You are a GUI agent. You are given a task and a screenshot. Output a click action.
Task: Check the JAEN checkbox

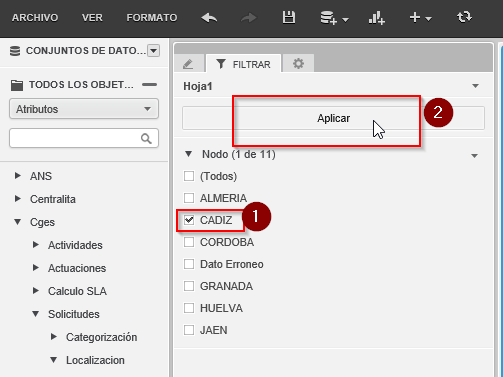point(189,330)
